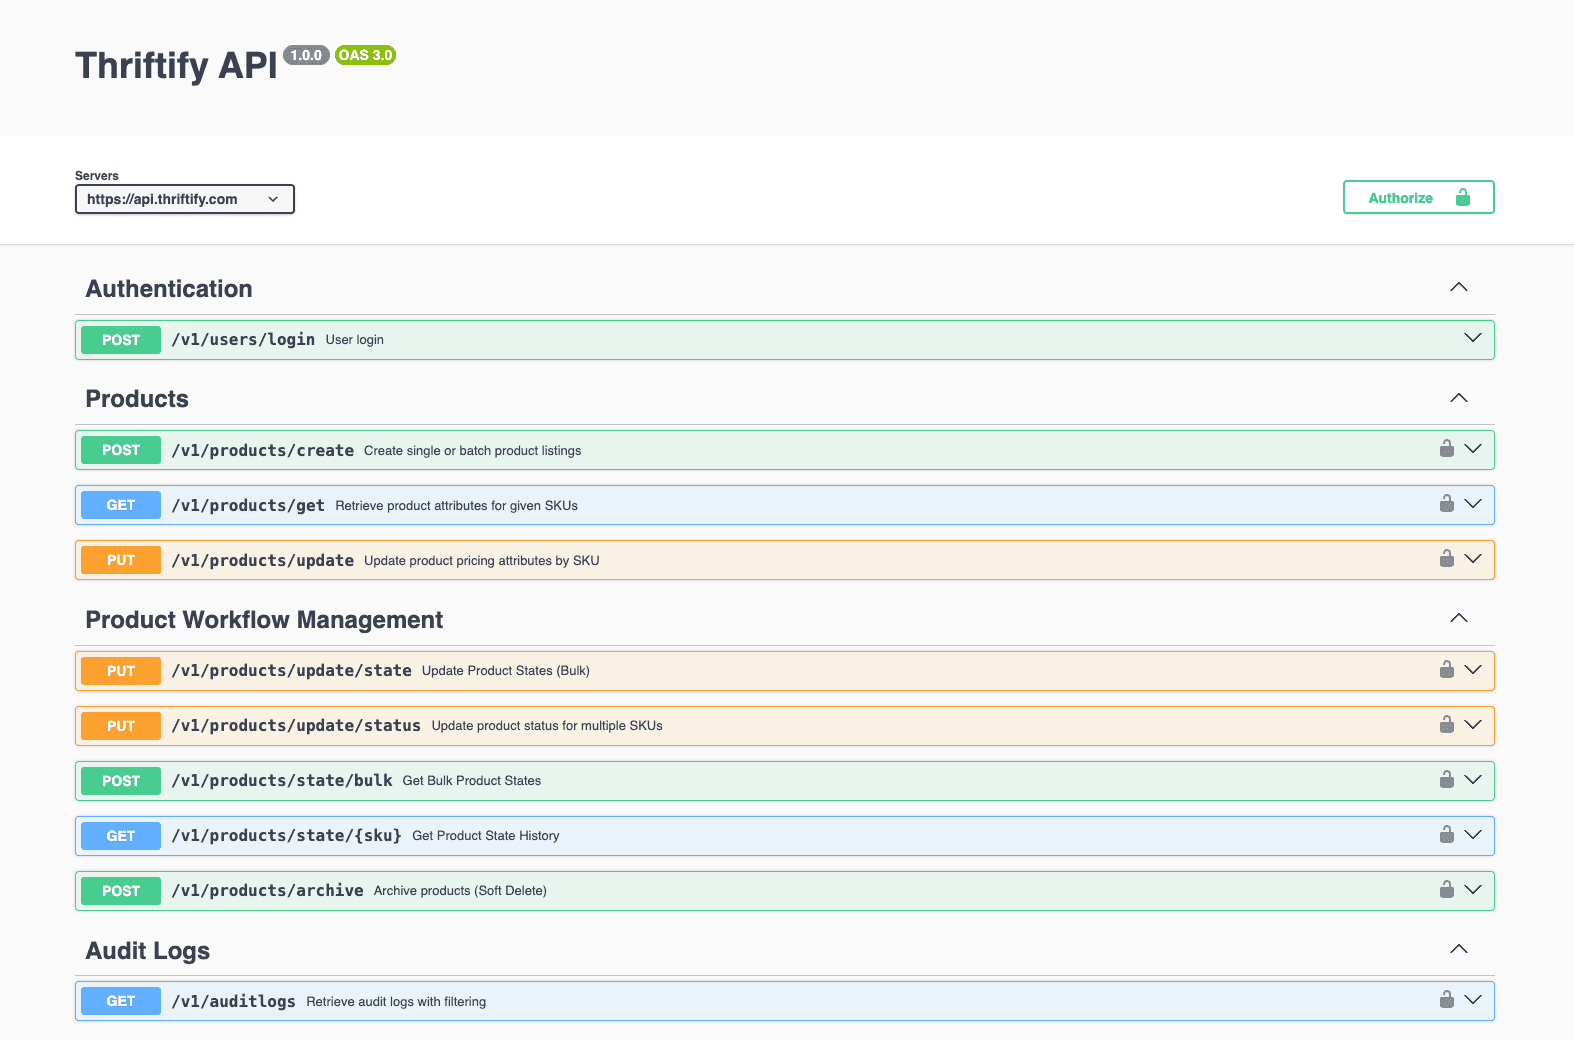
Task: Click lock icon on /v1/products/update row
Action: point(1447,558)
